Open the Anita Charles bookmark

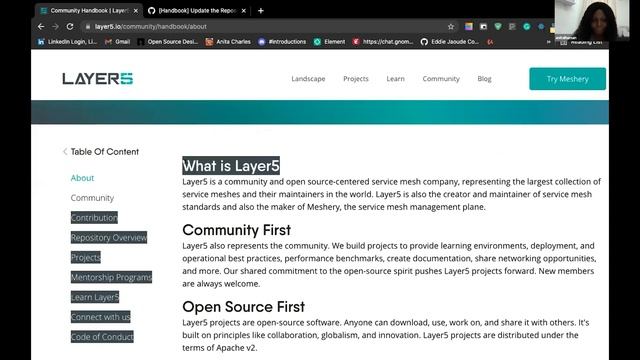(228, 42)
